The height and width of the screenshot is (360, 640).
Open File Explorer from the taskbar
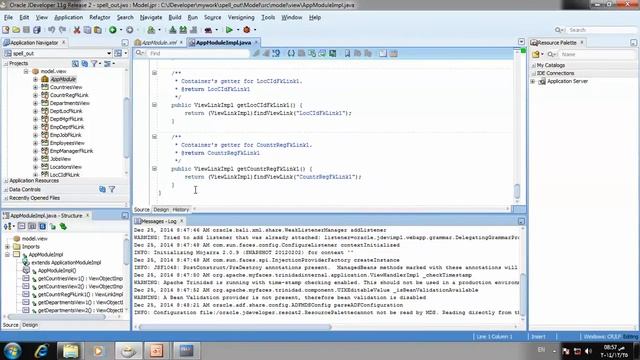pos(70,351)
